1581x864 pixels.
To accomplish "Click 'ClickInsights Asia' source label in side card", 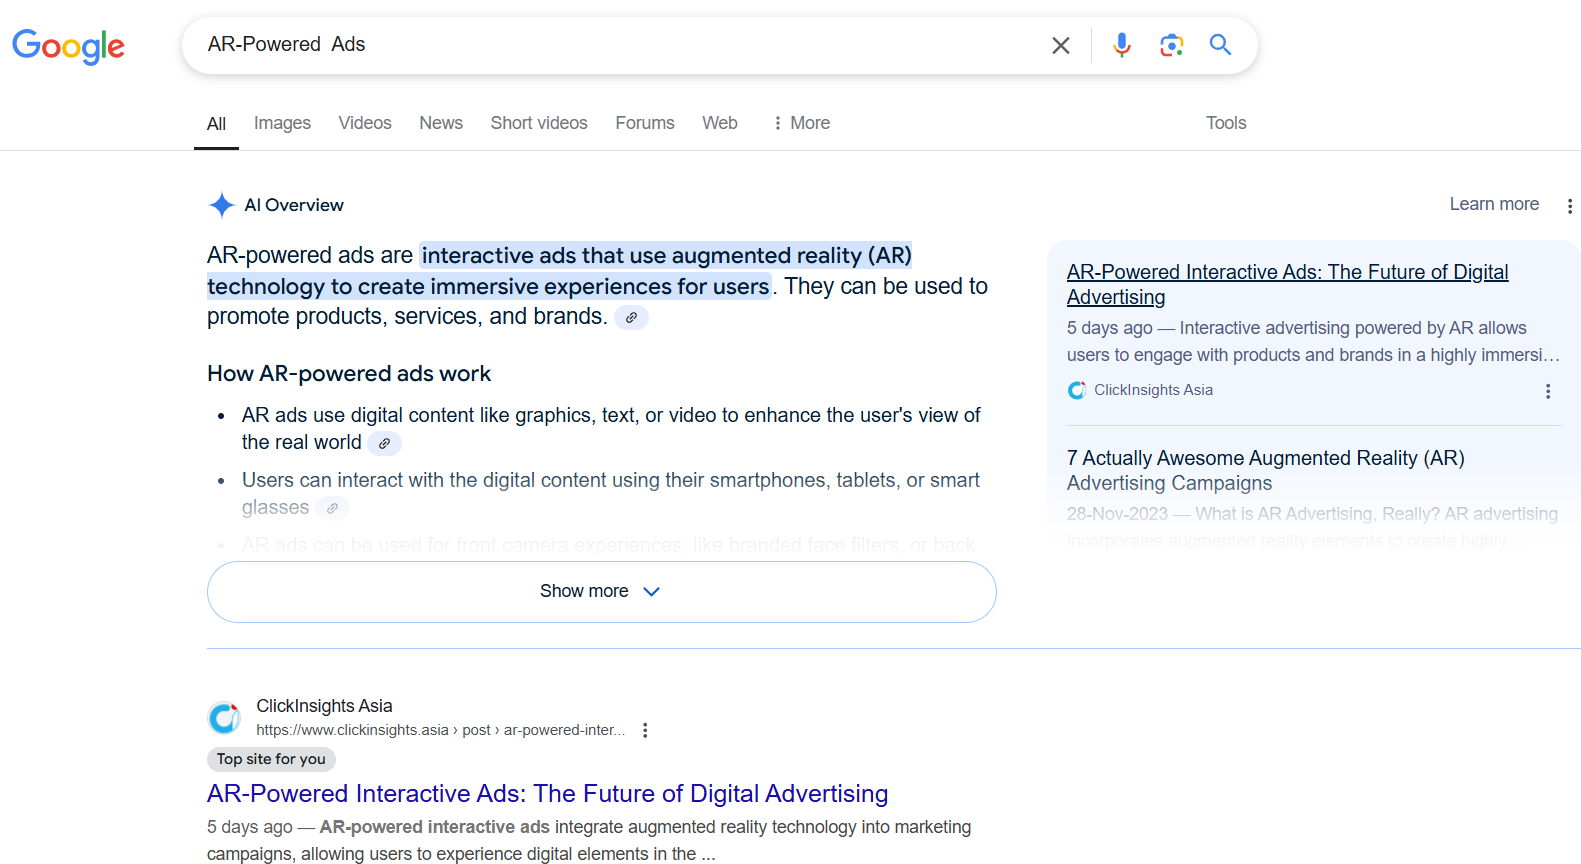I will (x=1153, y=390).
